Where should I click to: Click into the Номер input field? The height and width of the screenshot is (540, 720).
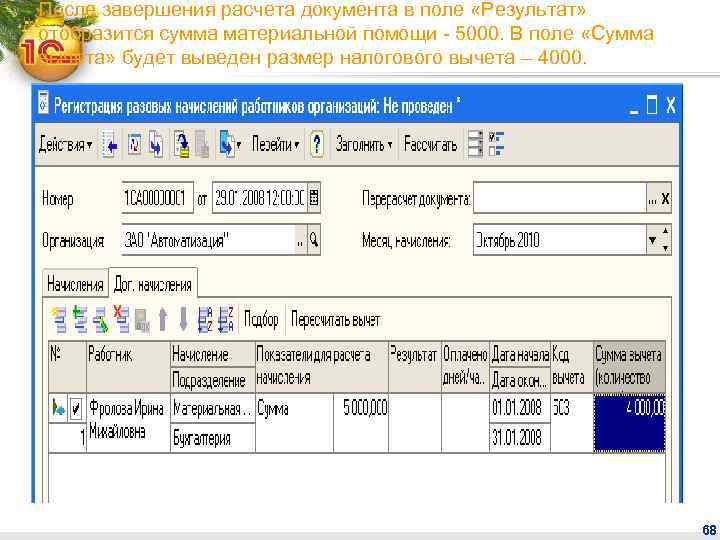(x=158, y=198)
